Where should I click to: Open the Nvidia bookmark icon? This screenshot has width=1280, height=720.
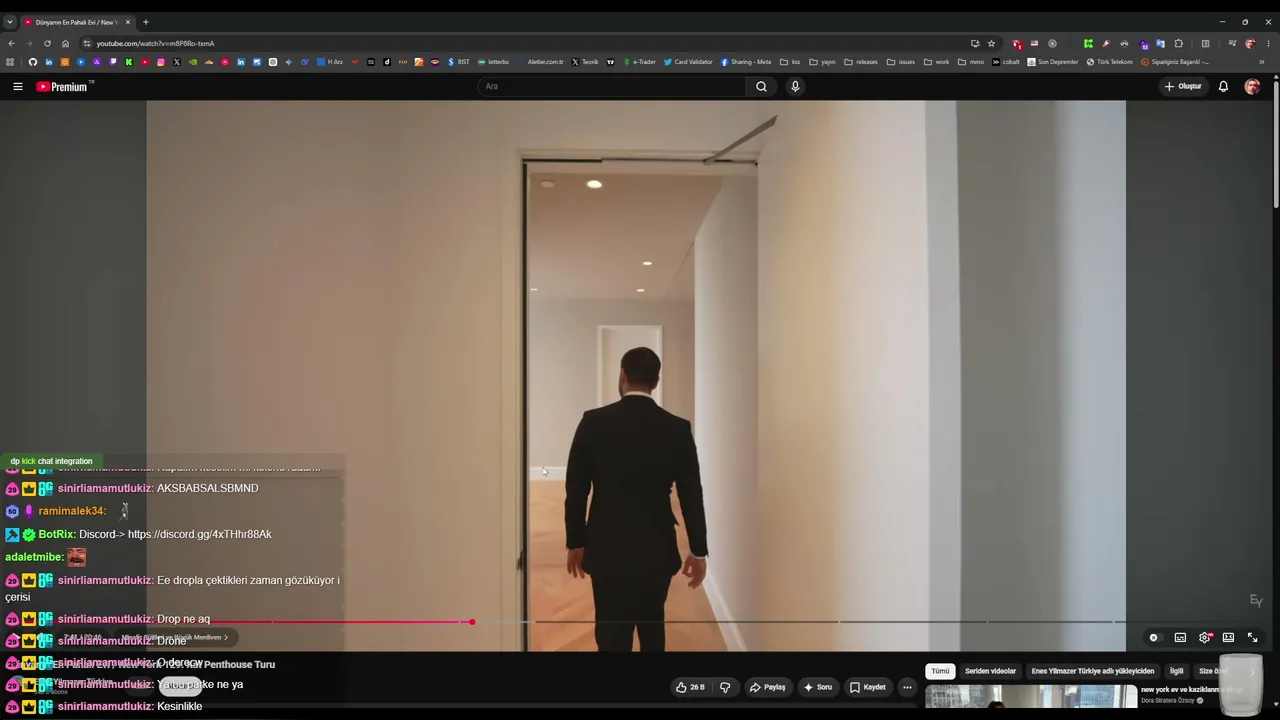pyautogui.click(x=193, y=62)
